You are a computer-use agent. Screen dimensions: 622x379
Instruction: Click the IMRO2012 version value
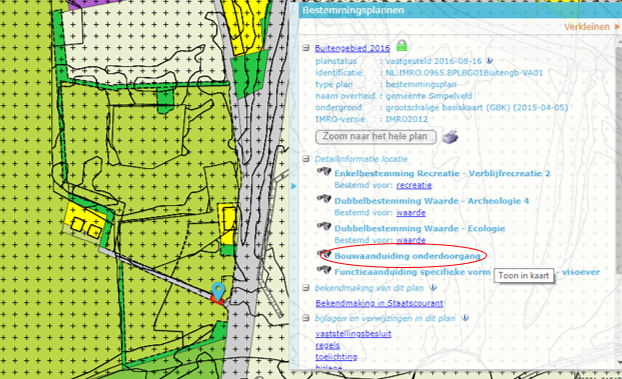407,119
